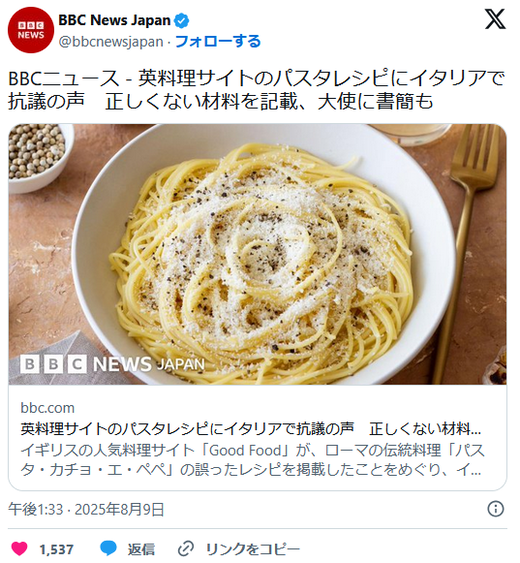The image size is (520, 563).
Task: Click the bbc.com domain label
Action: point(47,408)
